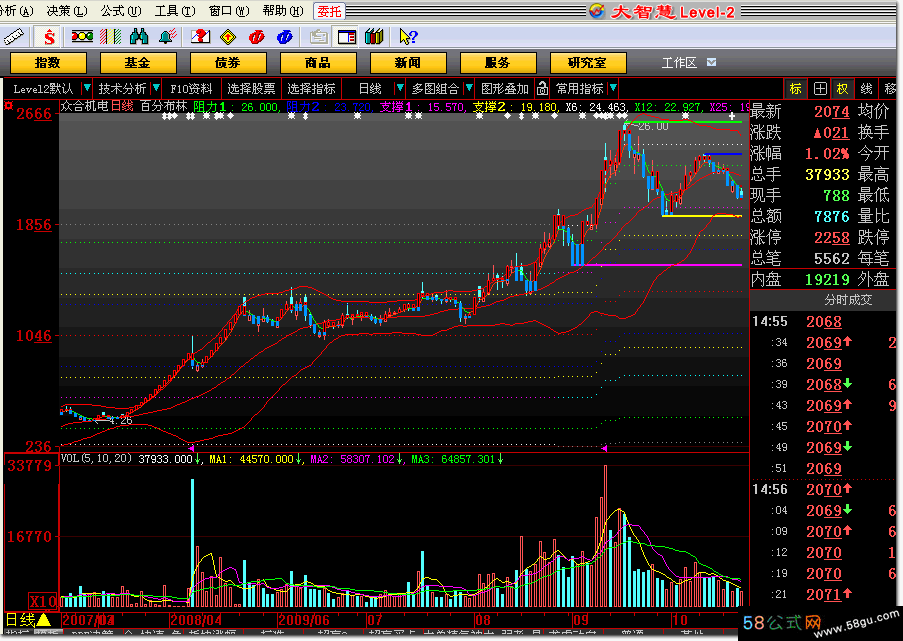Click the padlock lock icon
The height and width of the screenshot is (641, 903).
point(542,88)
